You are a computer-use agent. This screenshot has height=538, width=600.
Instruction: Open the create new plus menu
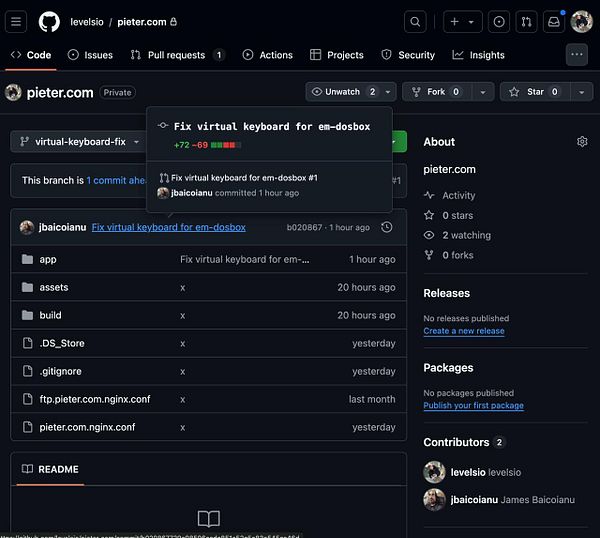click(462, 22)
